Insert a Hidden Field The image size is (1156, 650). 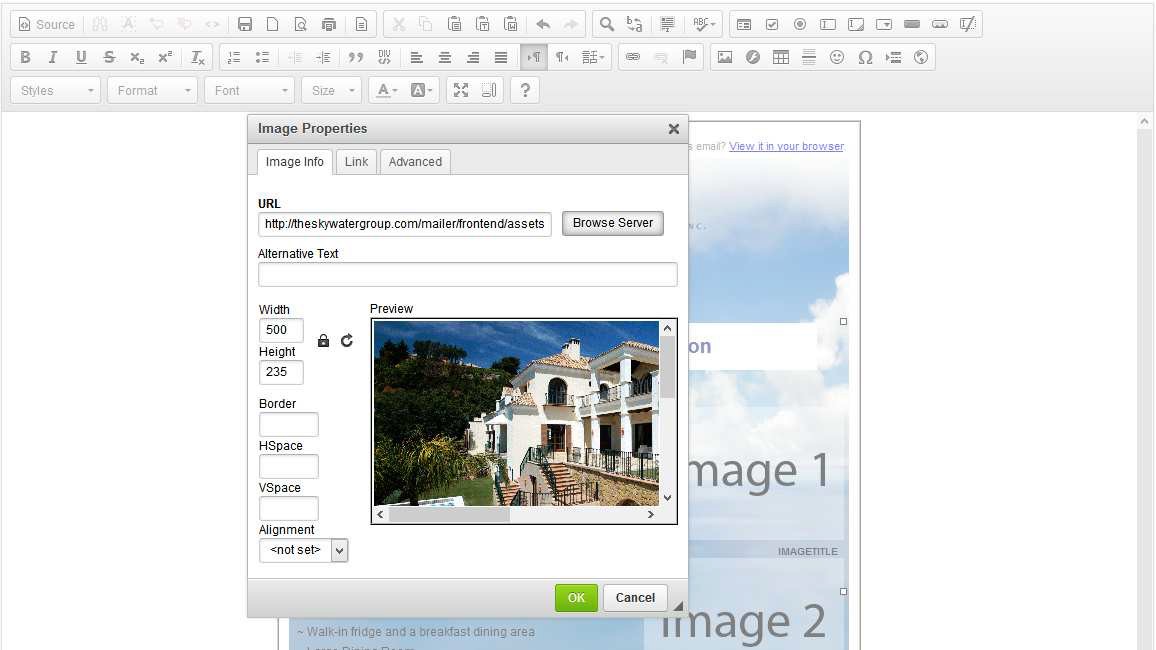tap(968, 24)
